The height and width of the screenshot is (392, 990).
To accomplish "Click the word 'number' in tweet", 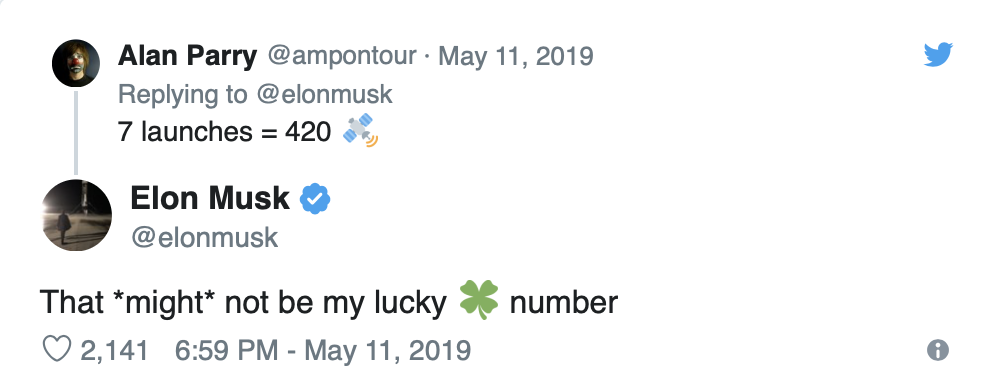I will click(563, 302).
